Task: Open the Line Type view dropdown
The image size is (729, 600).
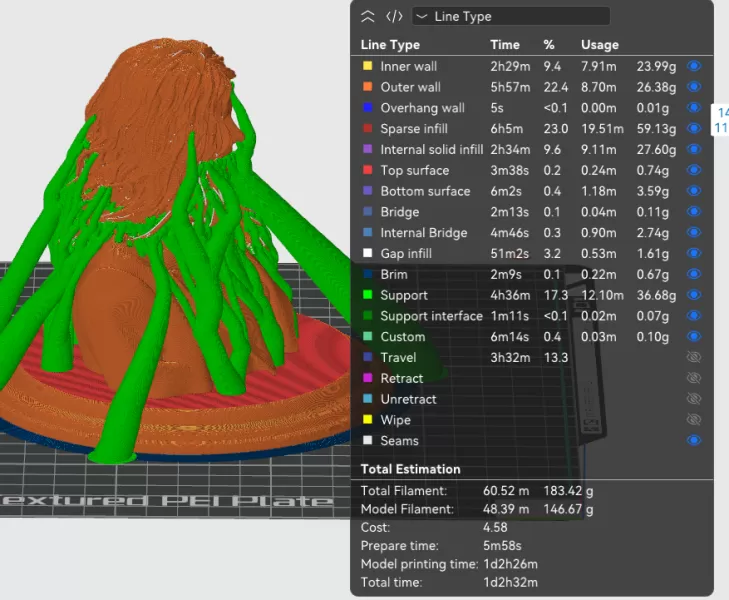Action: click(x=511, y=16)
